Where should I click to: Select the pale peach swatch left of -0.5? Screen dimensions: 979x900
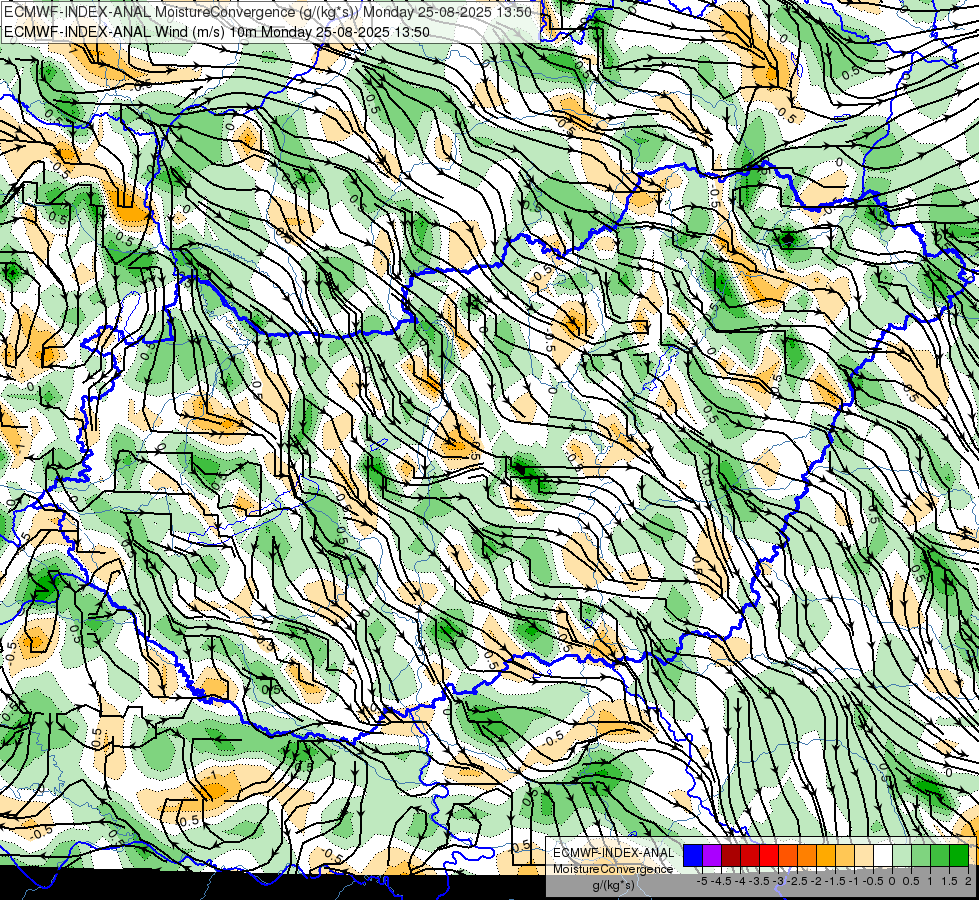coord(864,856)
